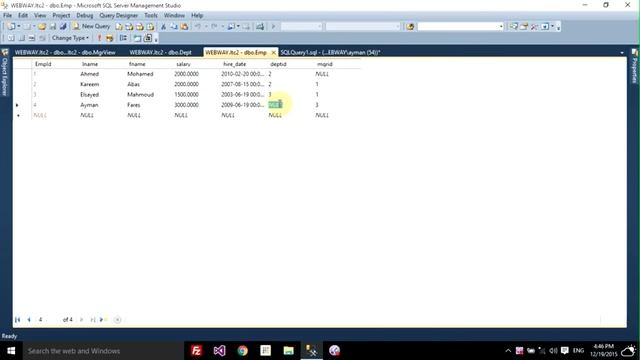Click the EmpId column header
Viewport: 640px width, 360px height.
click(x=43, y=64)
